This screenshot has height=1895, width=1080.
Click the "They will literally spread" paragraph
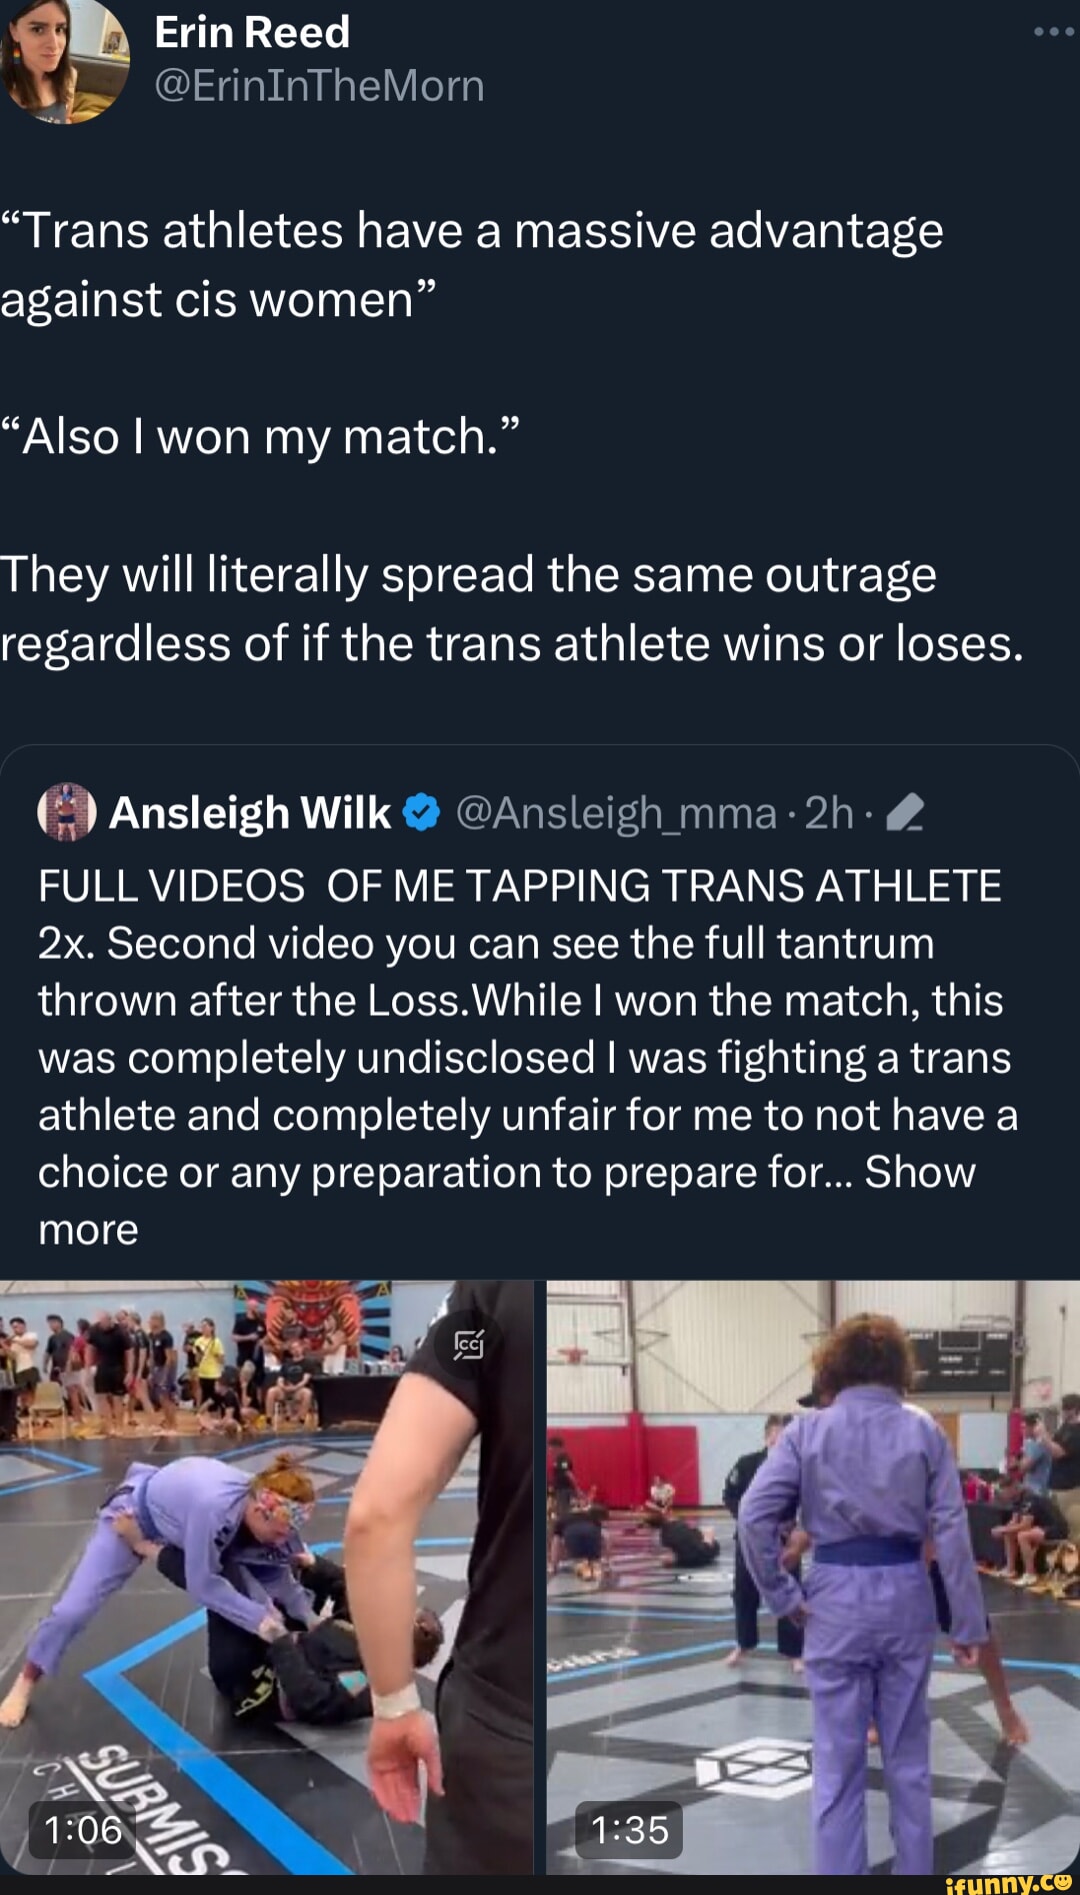click(x=510, y=609)
